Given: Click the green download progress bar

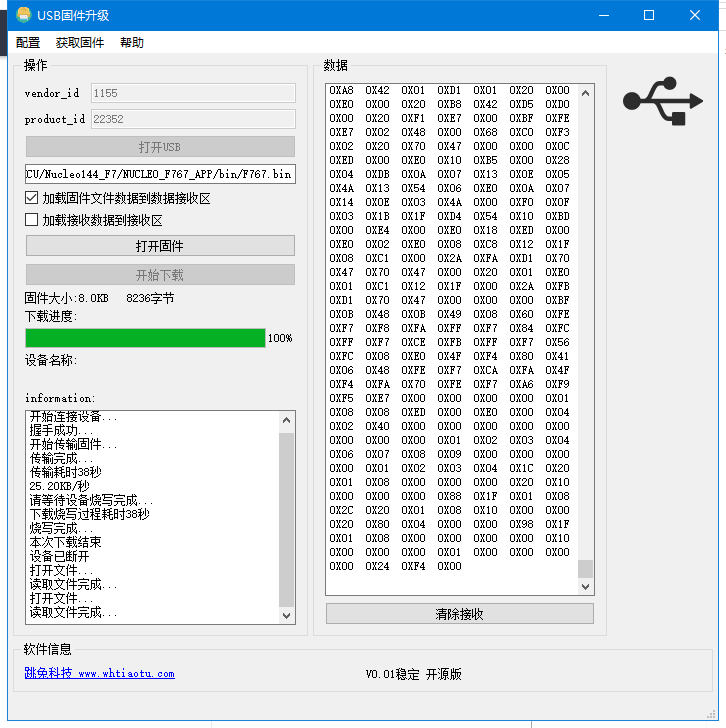Looking at the screenshot, I should coord(145,338).
